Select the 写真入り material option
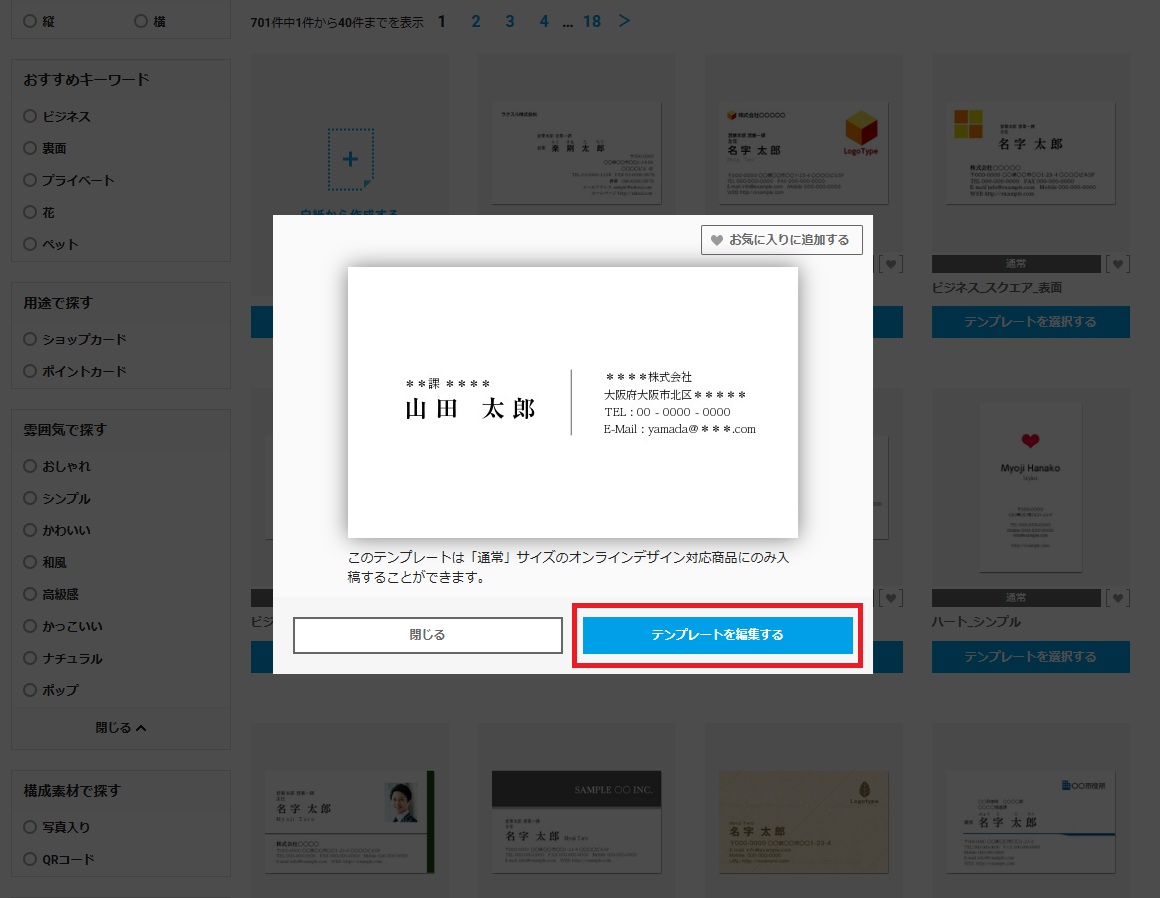Viewport: 1160px width, 898px height. (x=30, y=827)
